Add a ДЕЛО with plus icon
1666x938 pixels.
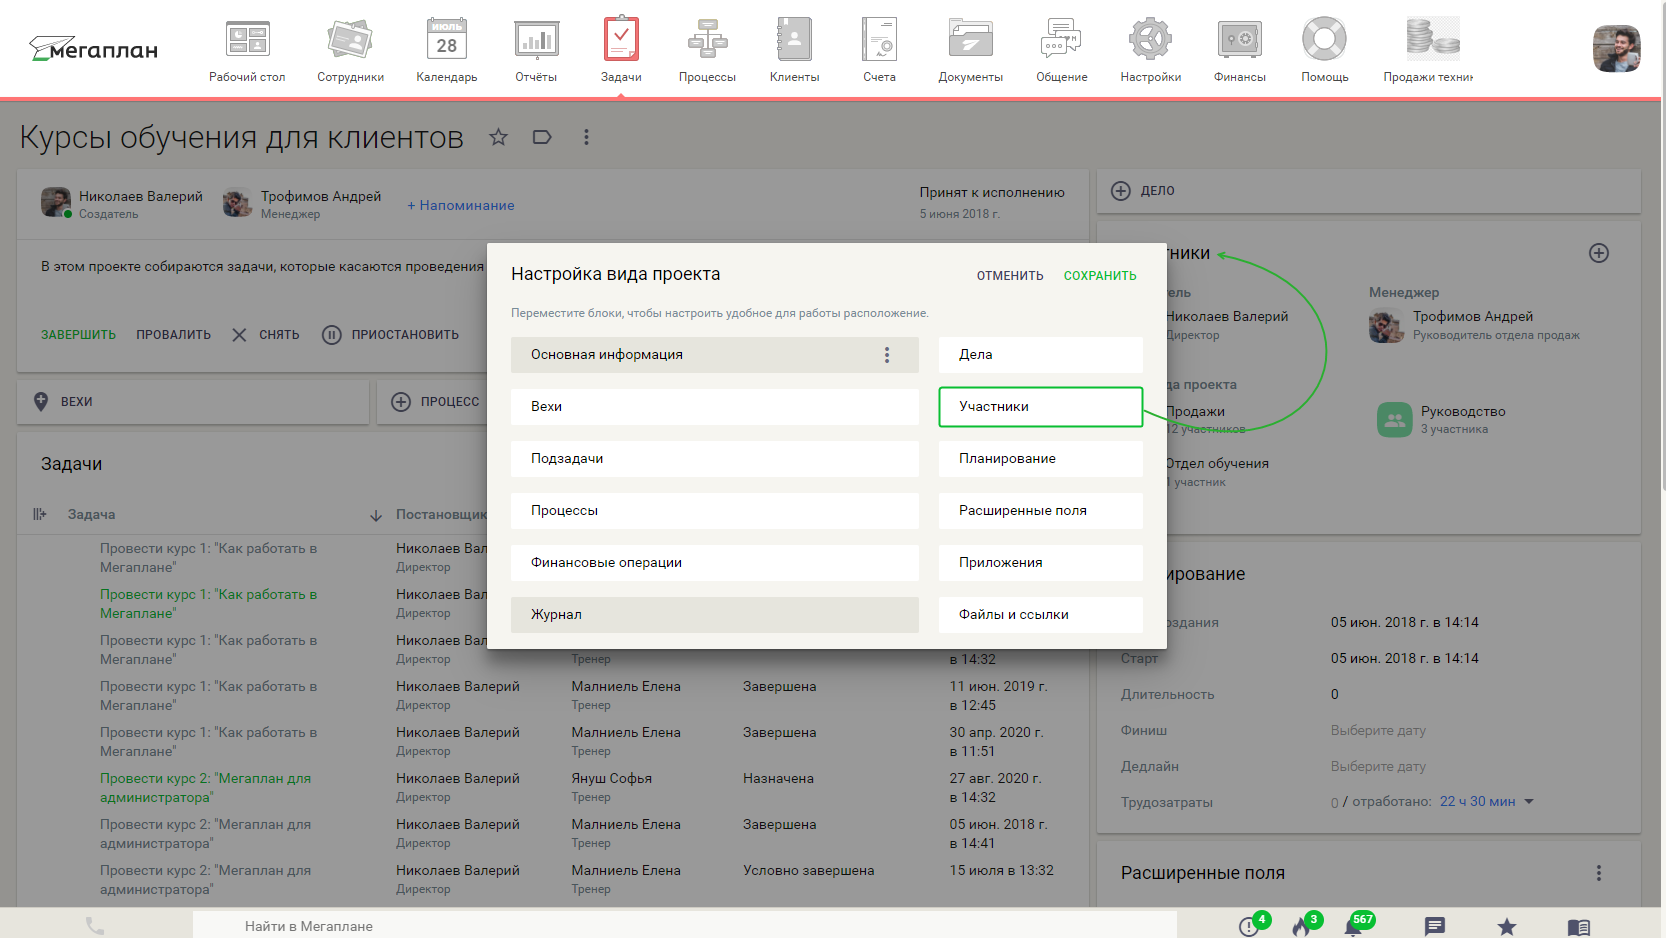pos(1121,191)
